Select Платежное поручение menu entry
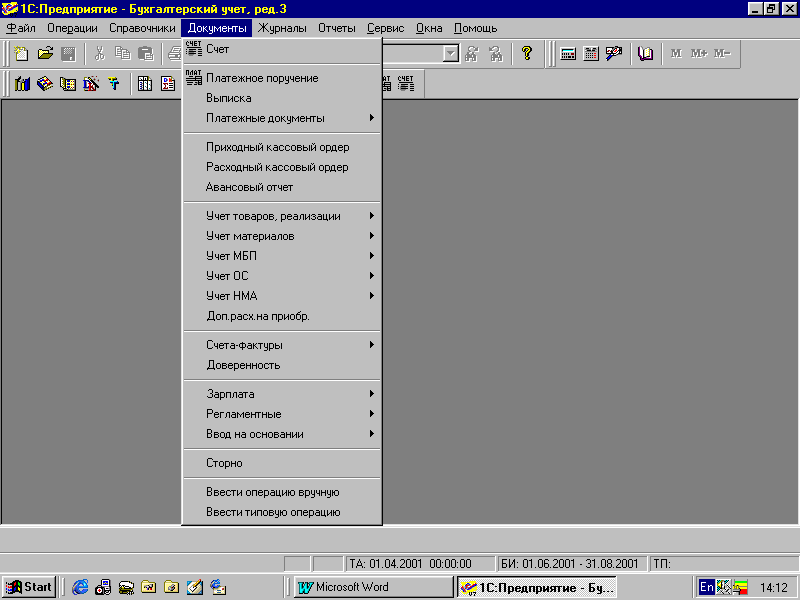 click(282, 78)
